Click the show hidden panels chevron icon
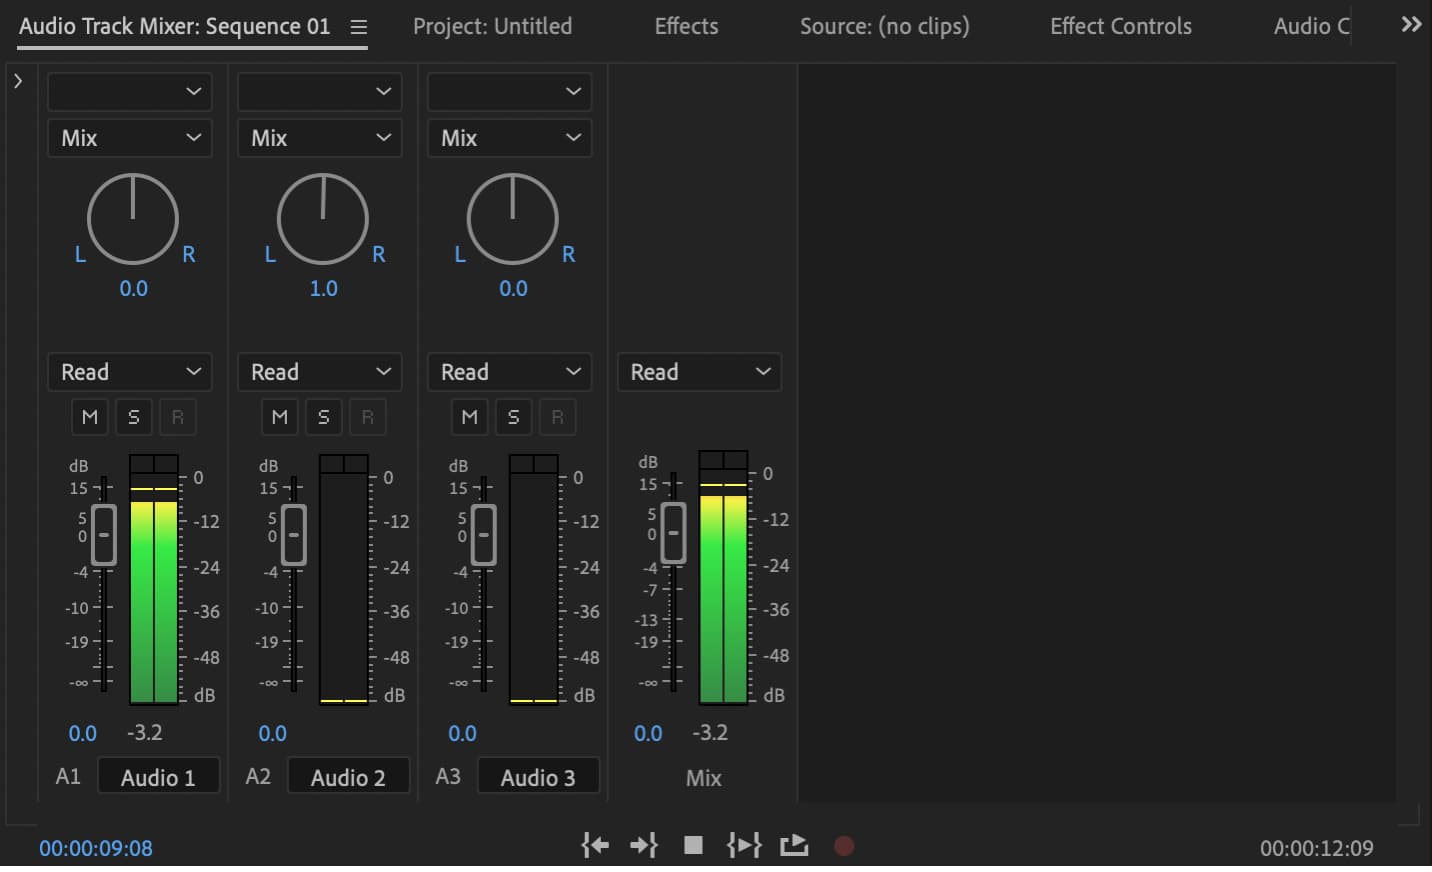This screenshot has width=1432, height=872. tap(1410, 24)
